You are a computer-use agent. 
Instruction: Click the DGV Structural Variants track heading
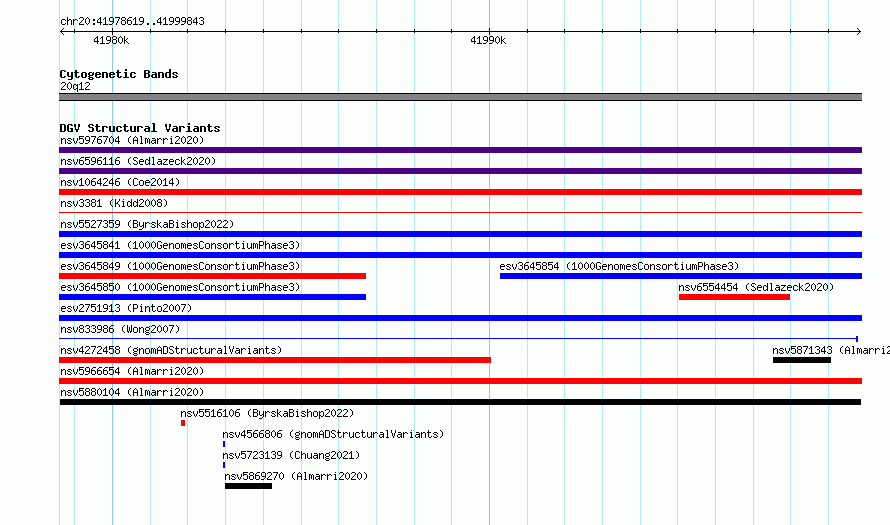(140, 128)
